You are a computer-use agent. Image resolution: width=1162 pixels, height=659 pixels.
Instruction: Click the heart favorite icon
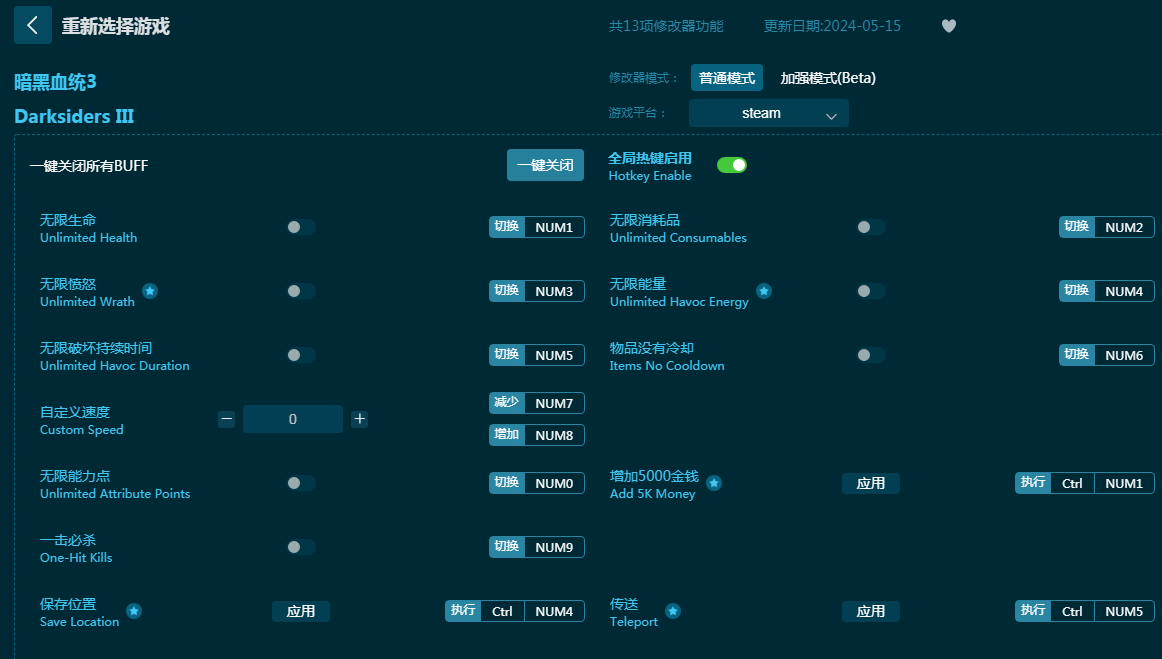click(x=949, y=26)
